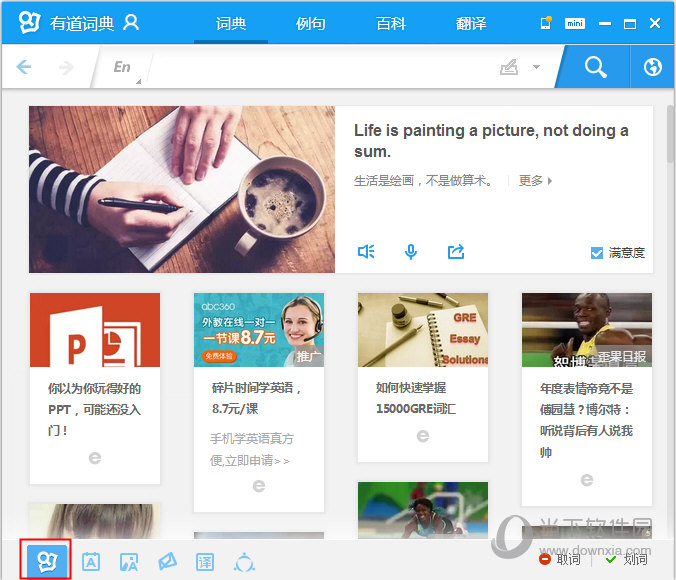Image resolution: width=676 pixels, height=580 pixels.
Task: Click the phone notification icon in title bar
Action: point(546,23)
